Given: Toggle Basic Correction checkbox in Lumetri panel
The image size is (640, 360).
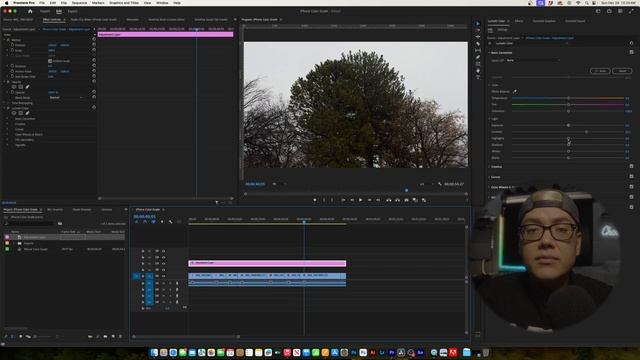Looking at the screenshot, I should (x=631, y=52).
